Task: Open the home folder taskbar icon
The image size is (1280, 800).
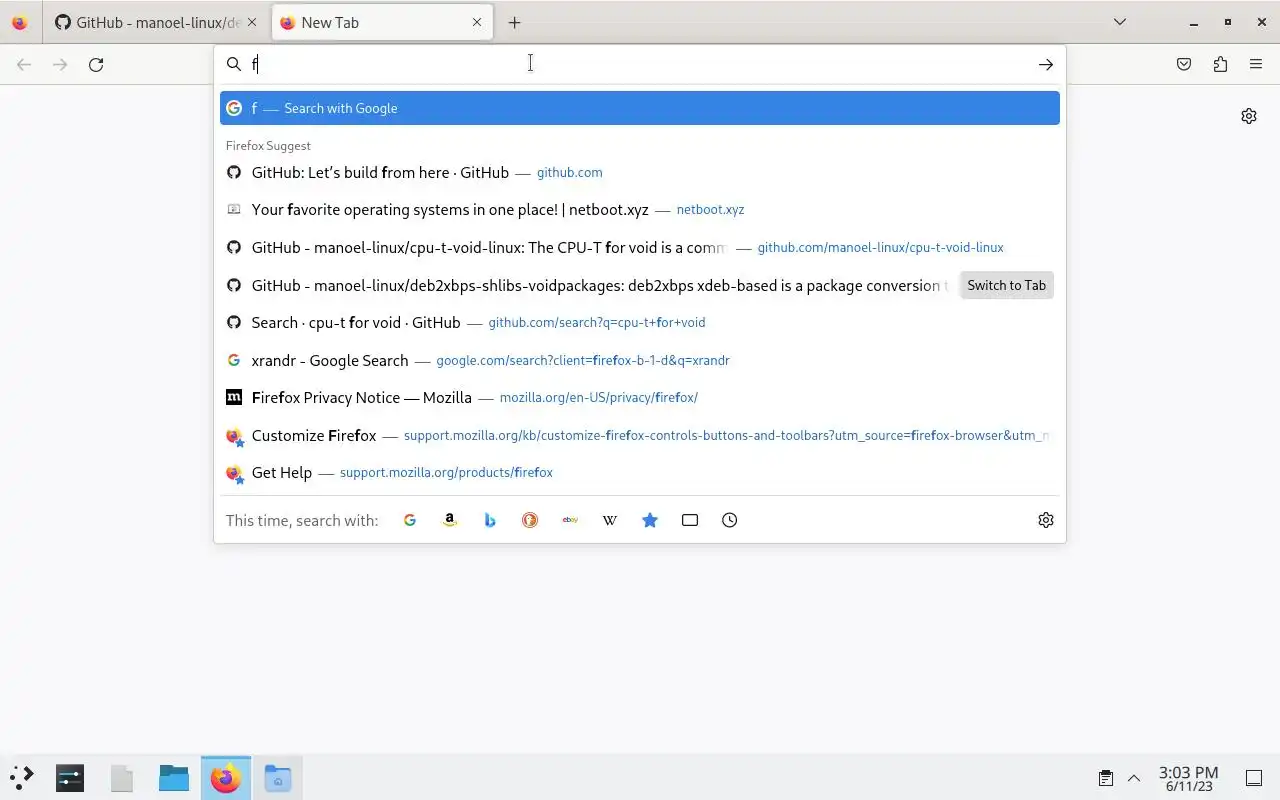Action: 278,777
